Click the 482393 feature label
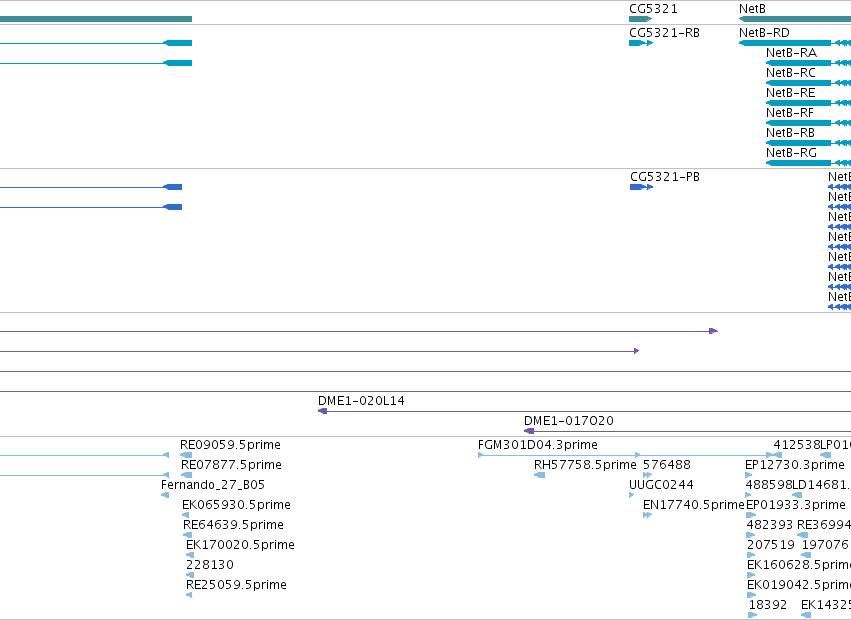 point(770,525)
